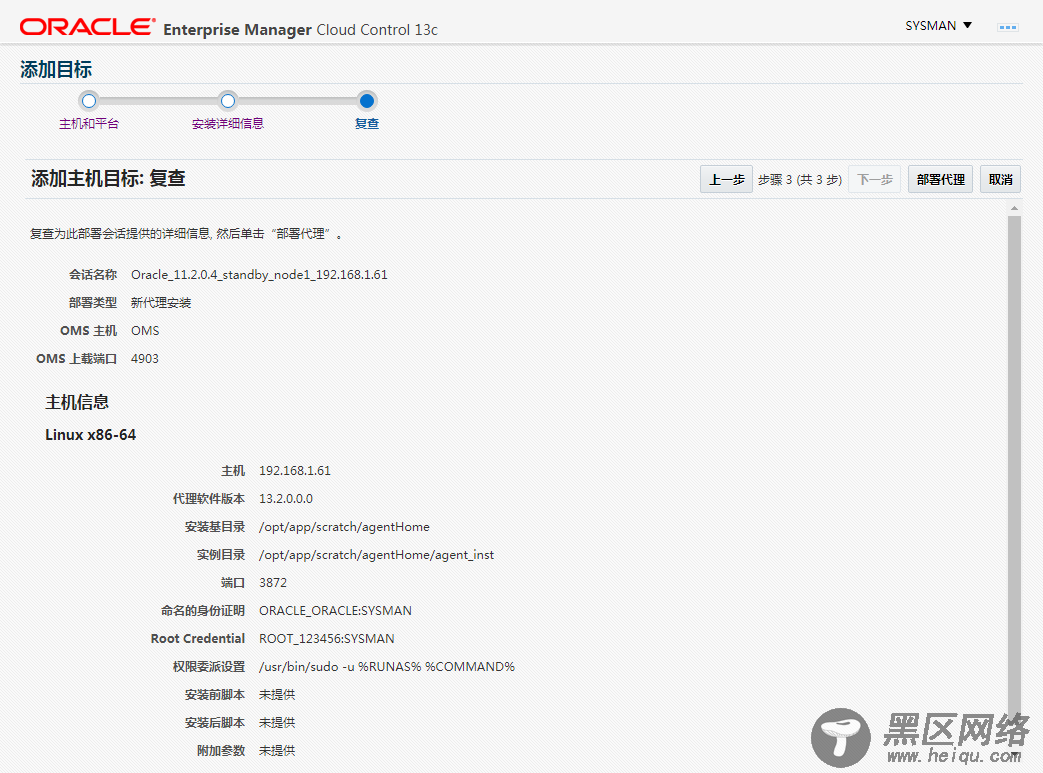Go to the 安装详细信息 step link
Screen dimensions: 1043x773
click(x=227, y=124)
